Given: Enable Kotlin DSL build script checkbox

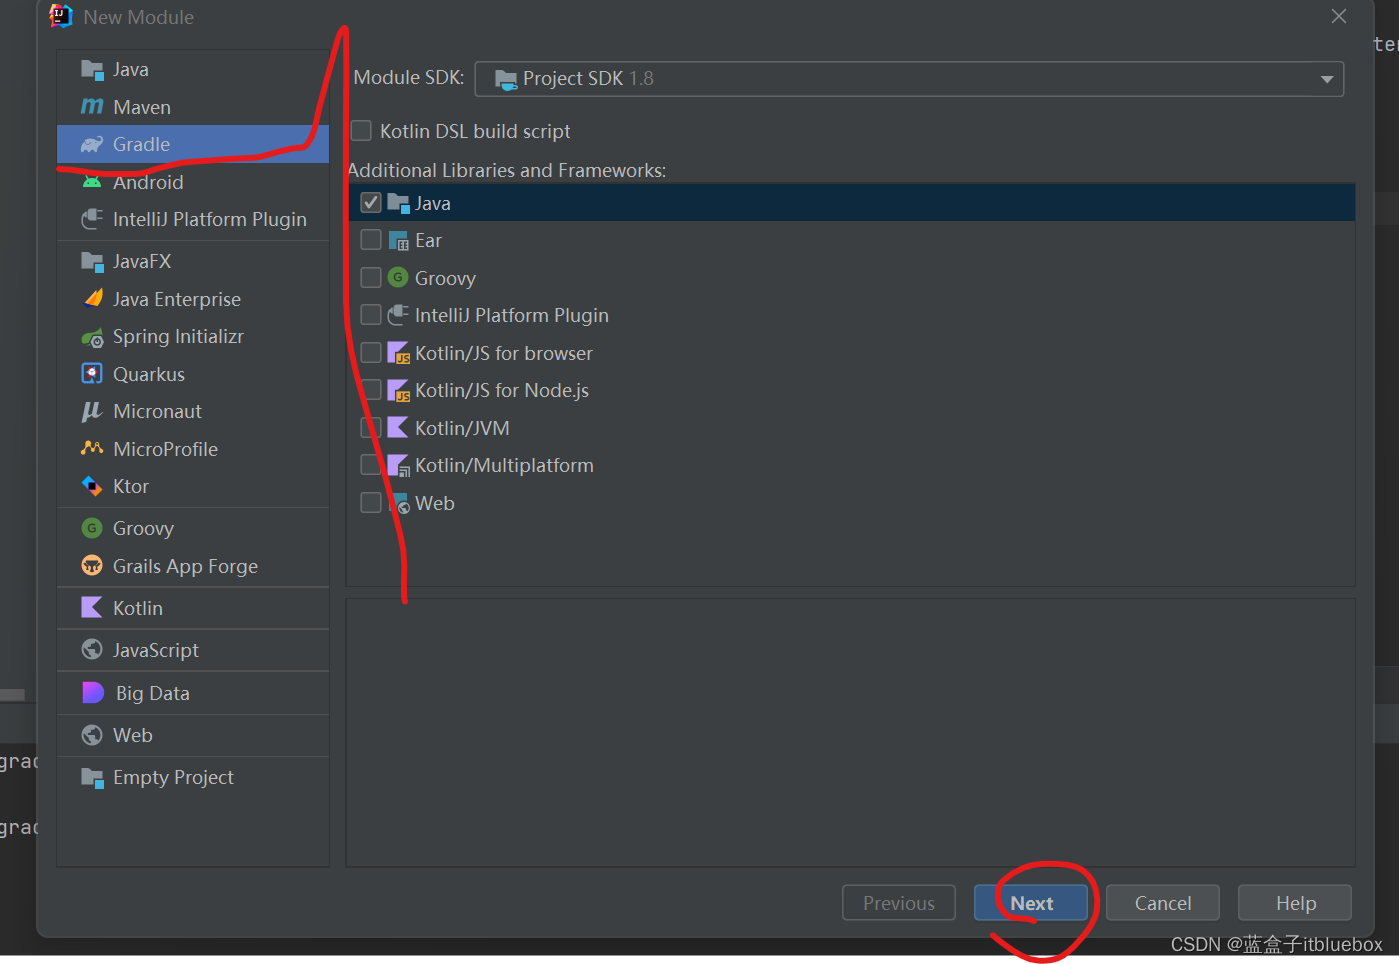Looking at the screenshot, I should coord(361,131).
